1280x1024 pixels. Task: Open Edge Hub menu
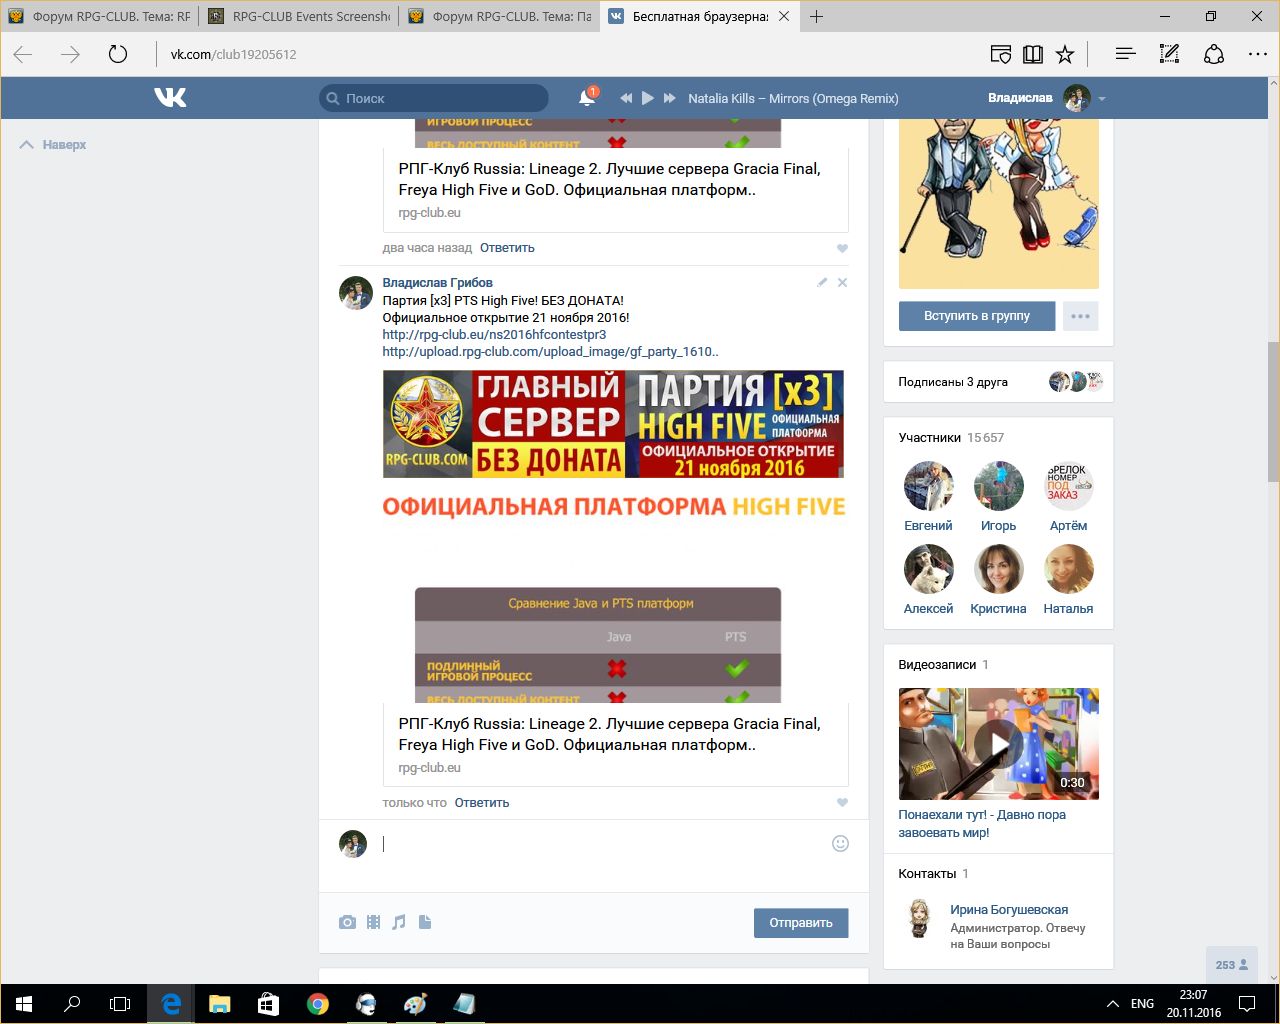1125,54
